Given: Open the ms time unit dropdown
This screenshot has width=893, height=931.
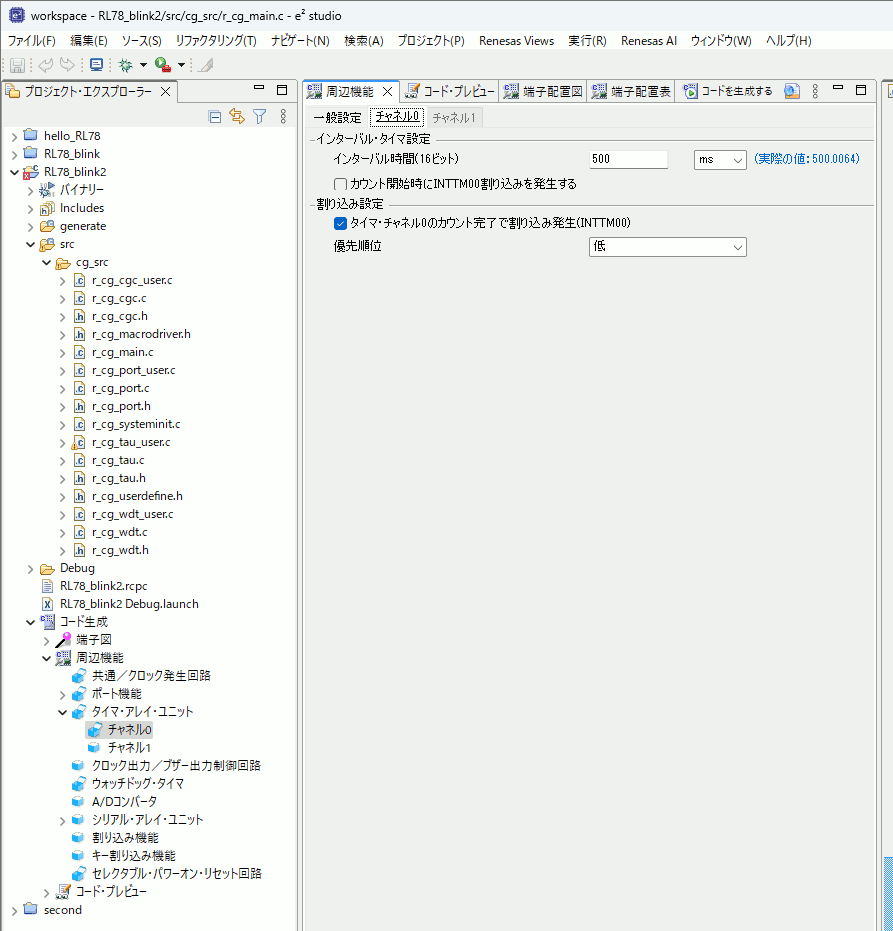Looking at the screenshot, I should pos(720,160).
